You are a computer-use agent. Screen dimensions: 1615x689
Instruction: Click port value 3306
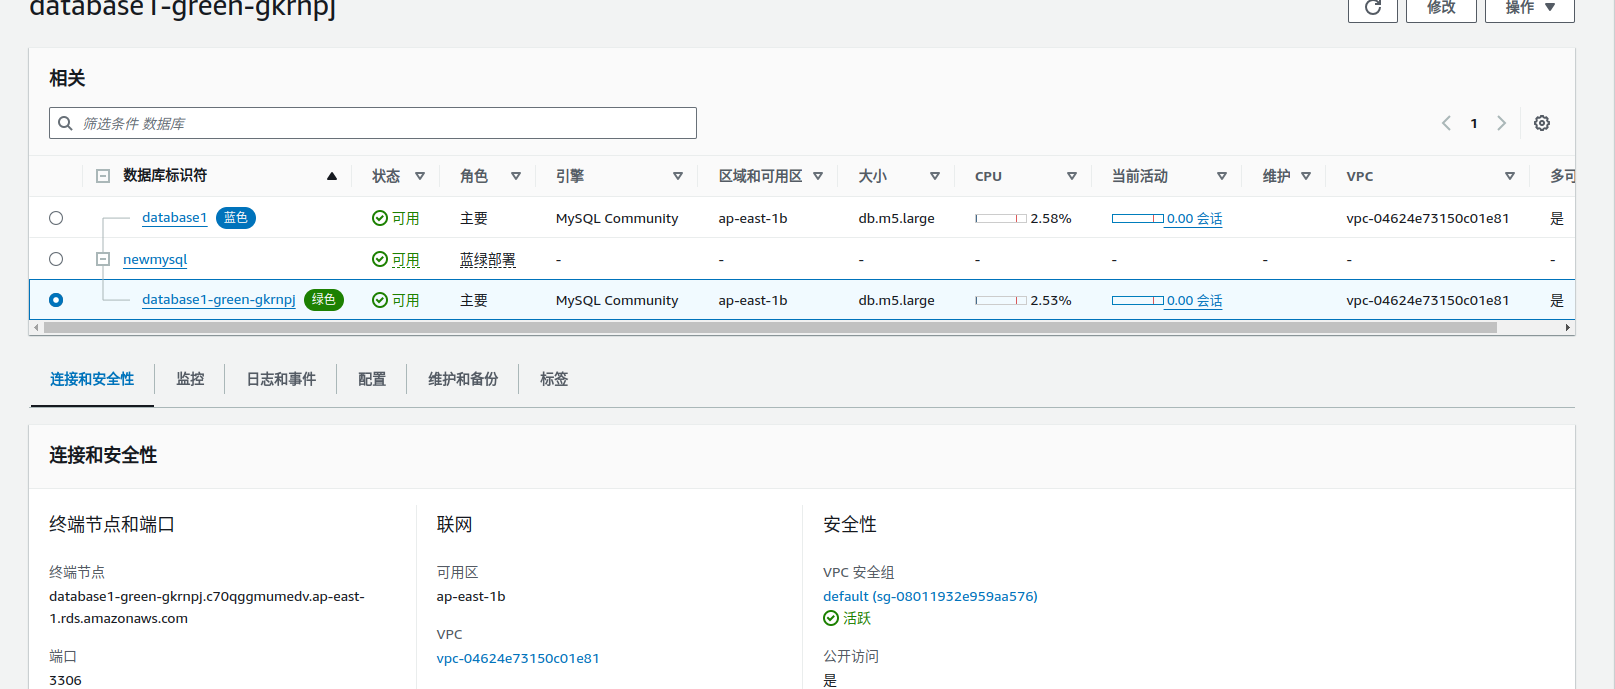point(66,680)
